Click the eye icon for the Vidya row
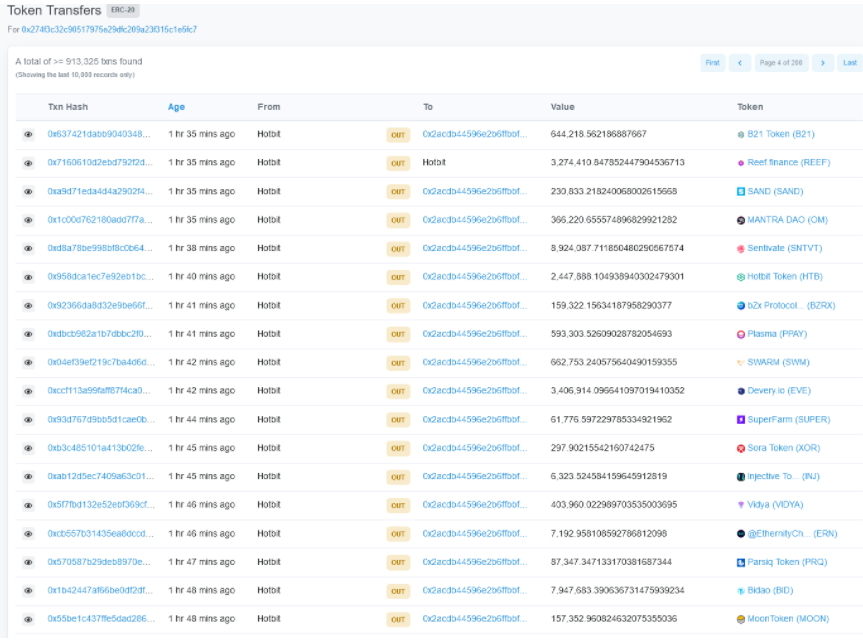The image size is (863, 642). (x=28, y=505)
